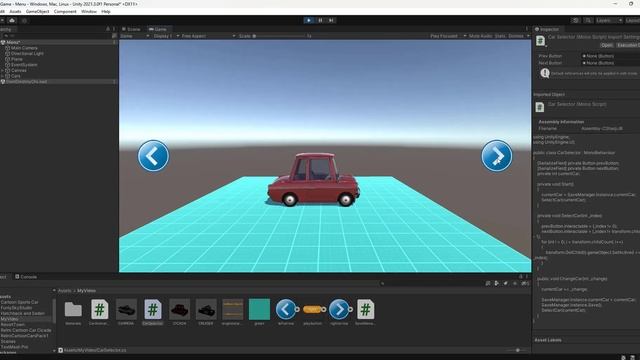Select the first C# script asset in Project
The width and height of the screenshot is (640, 360).
[99, 309]
